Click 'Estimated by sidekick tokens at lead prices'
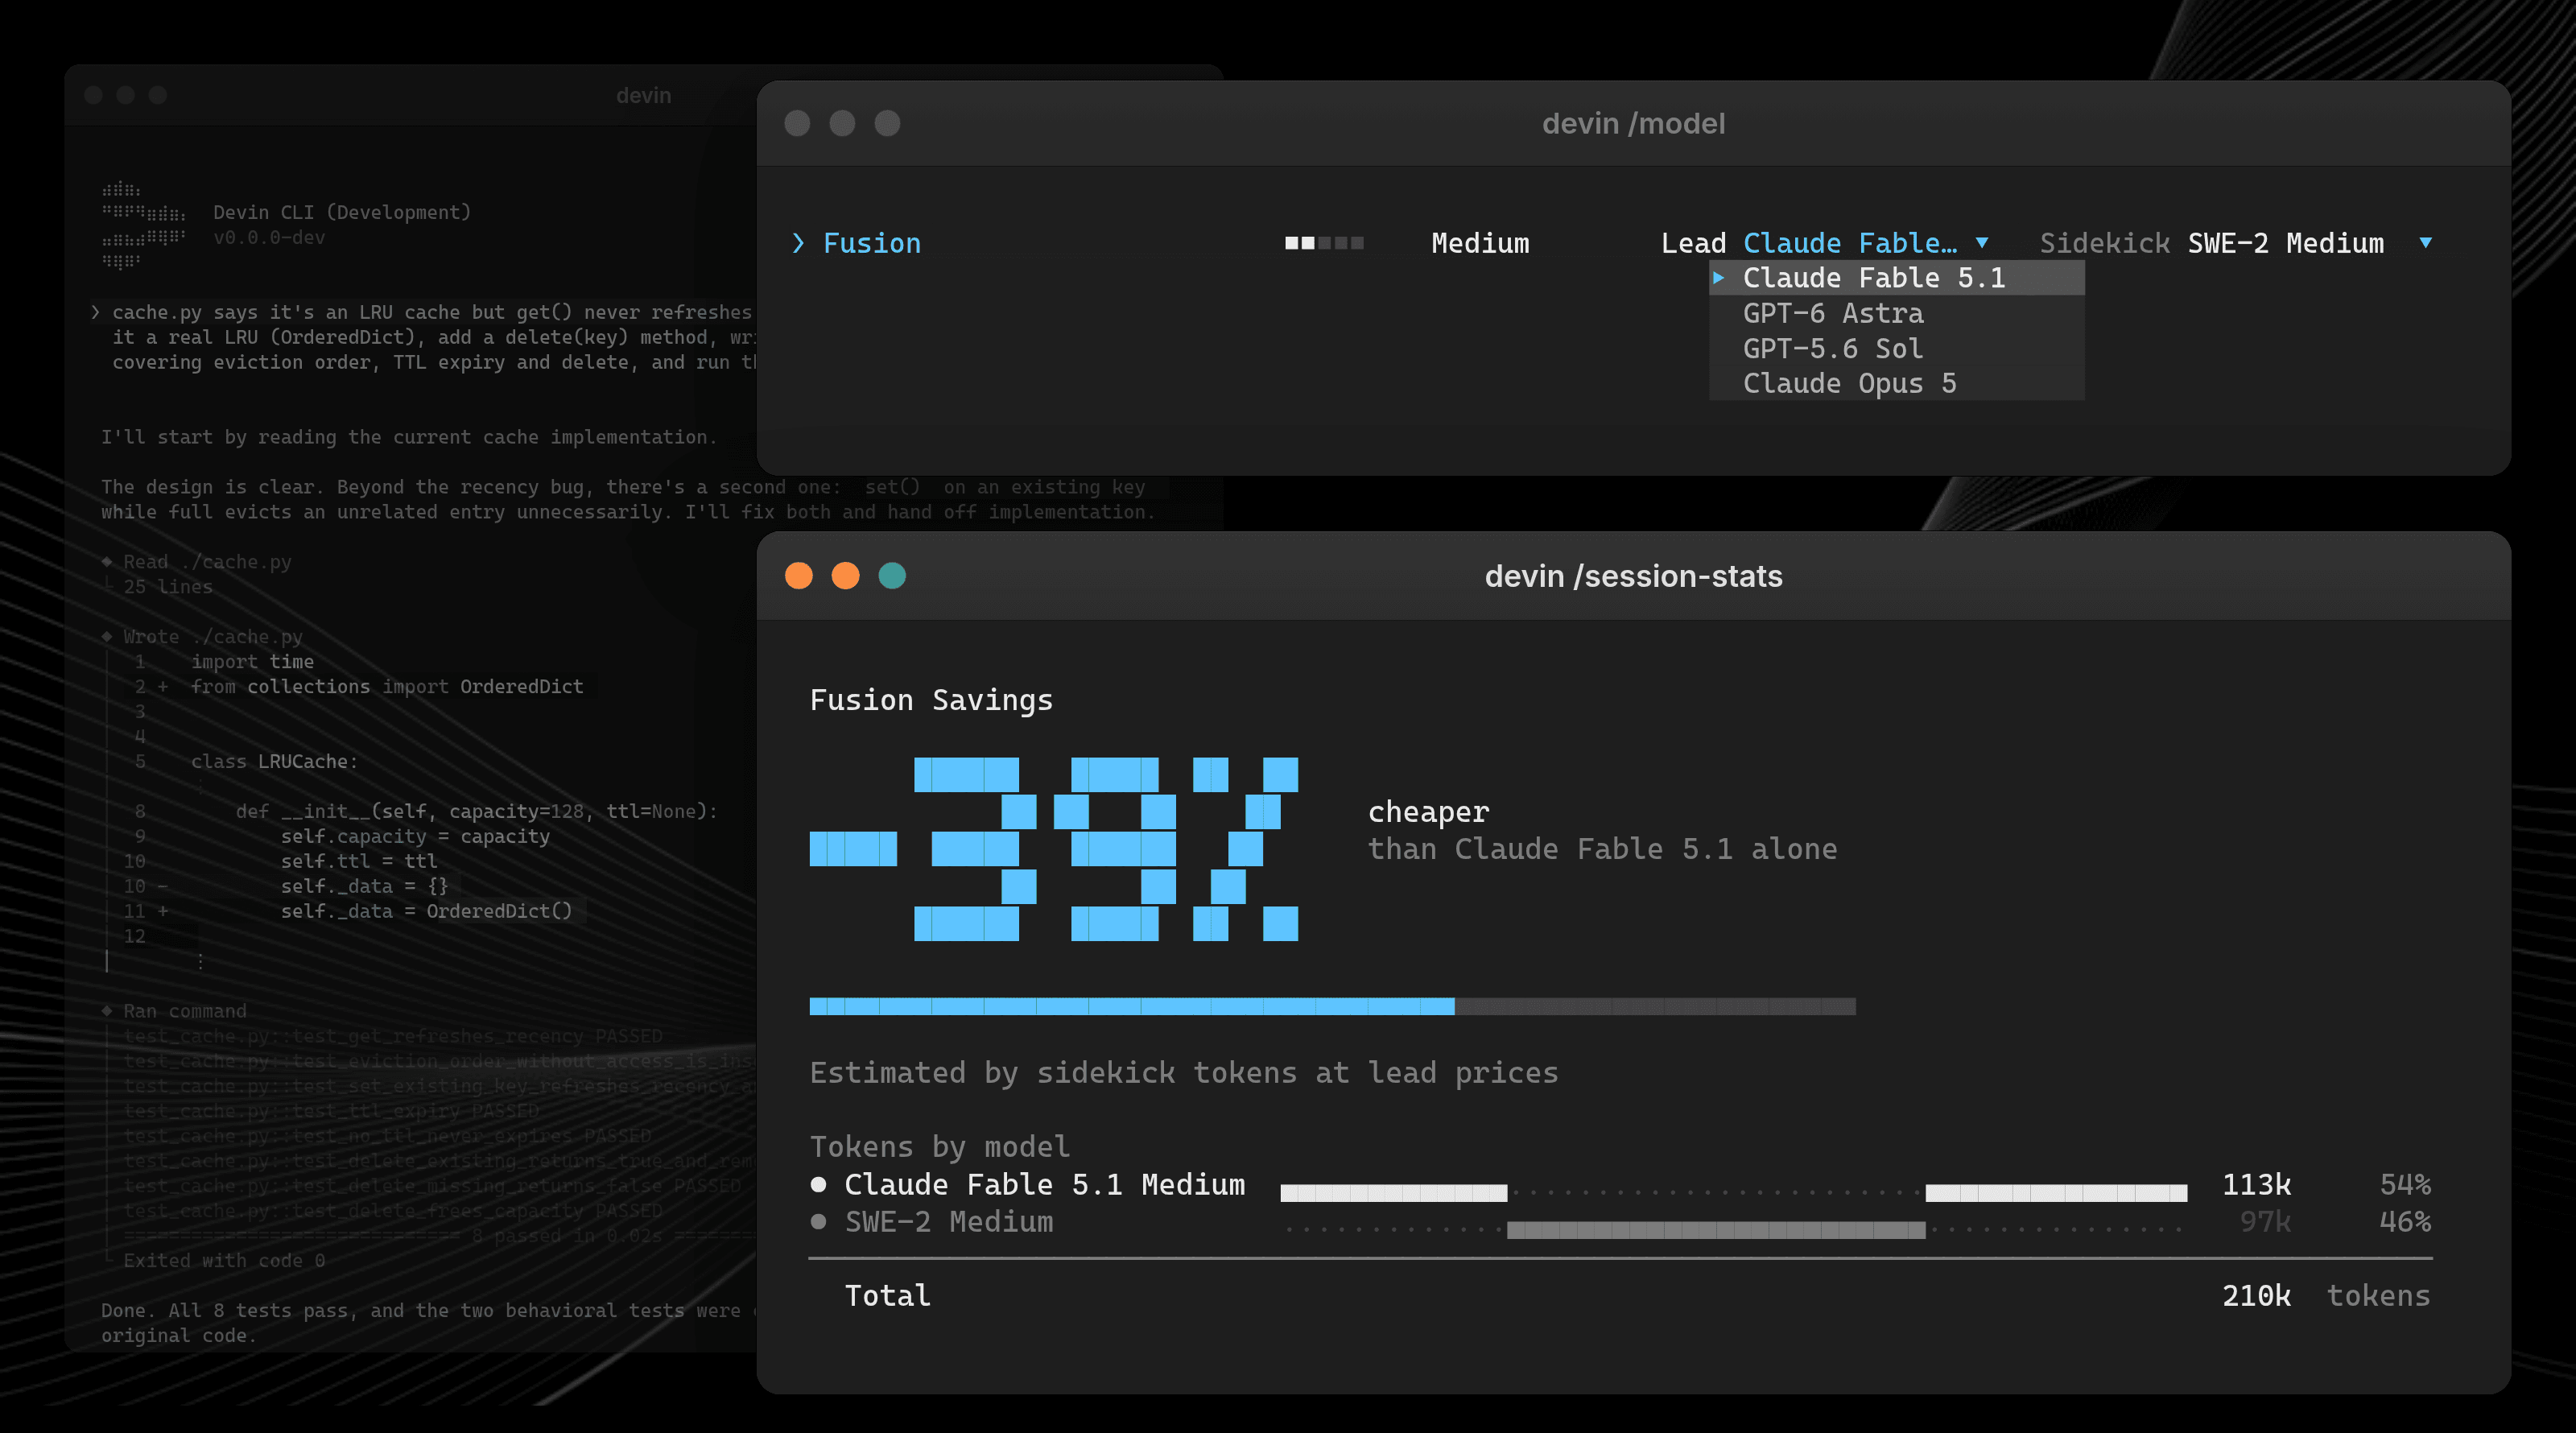 pos(1184,1073)
